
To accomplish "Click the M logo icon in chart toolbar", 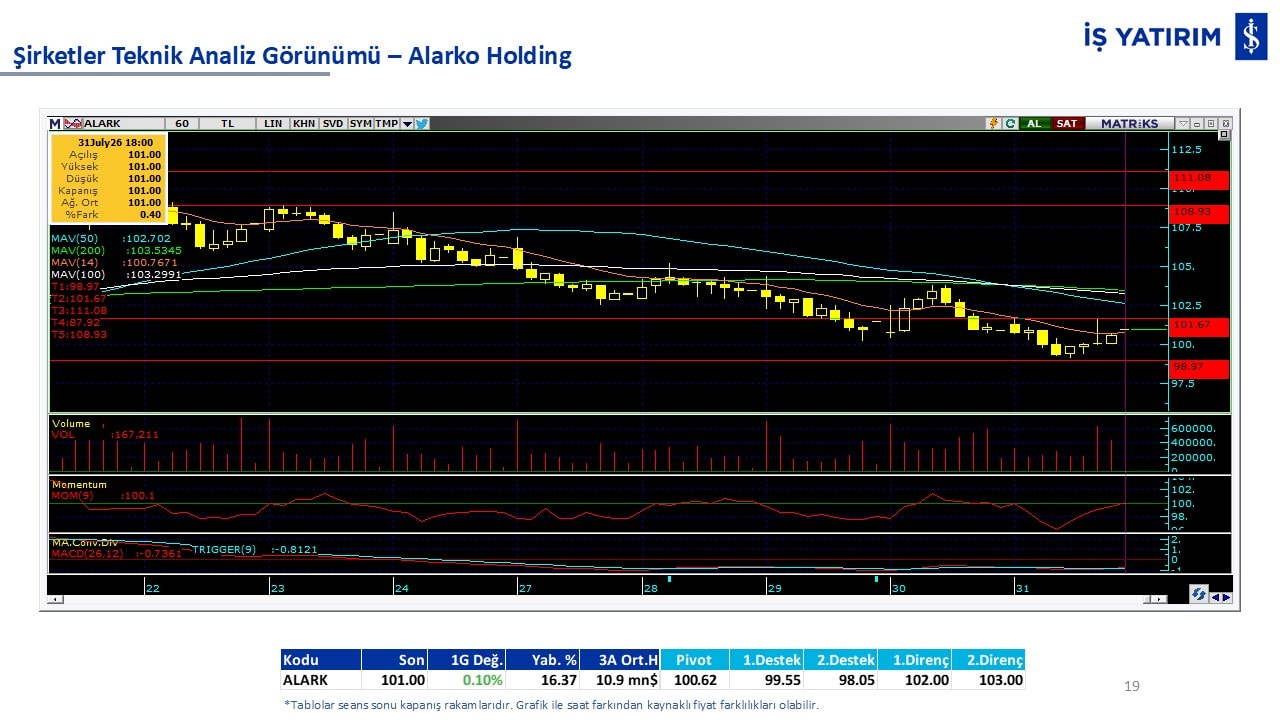I will click(55, 124).
